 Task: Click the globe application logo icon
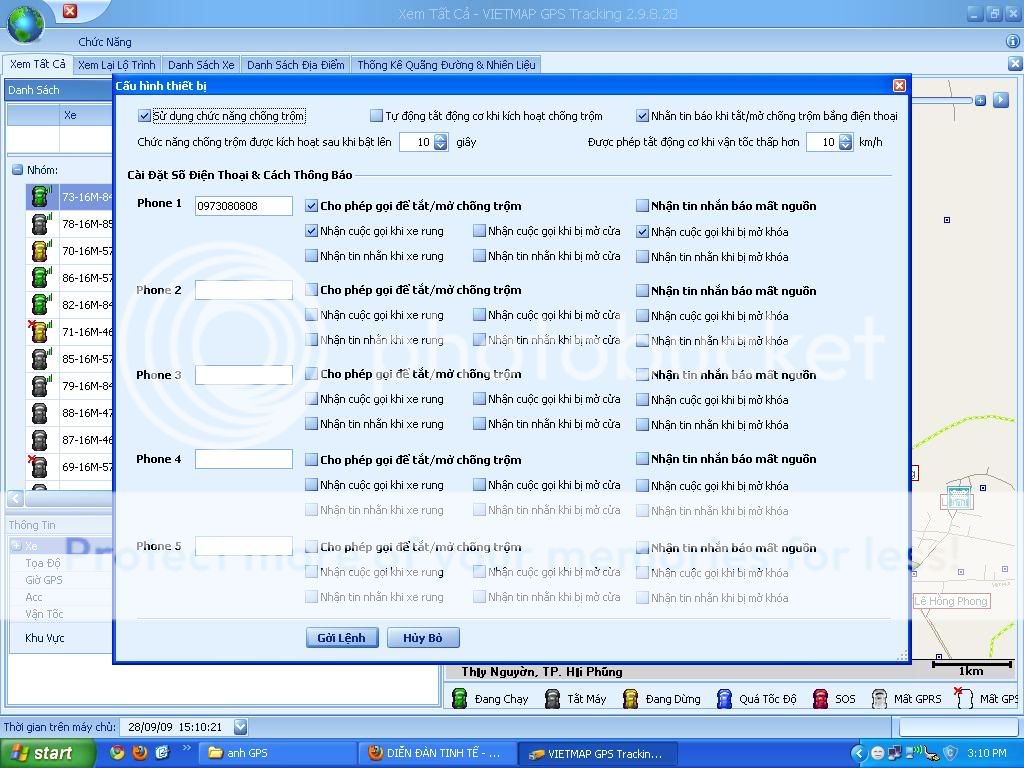coord(25,22)
